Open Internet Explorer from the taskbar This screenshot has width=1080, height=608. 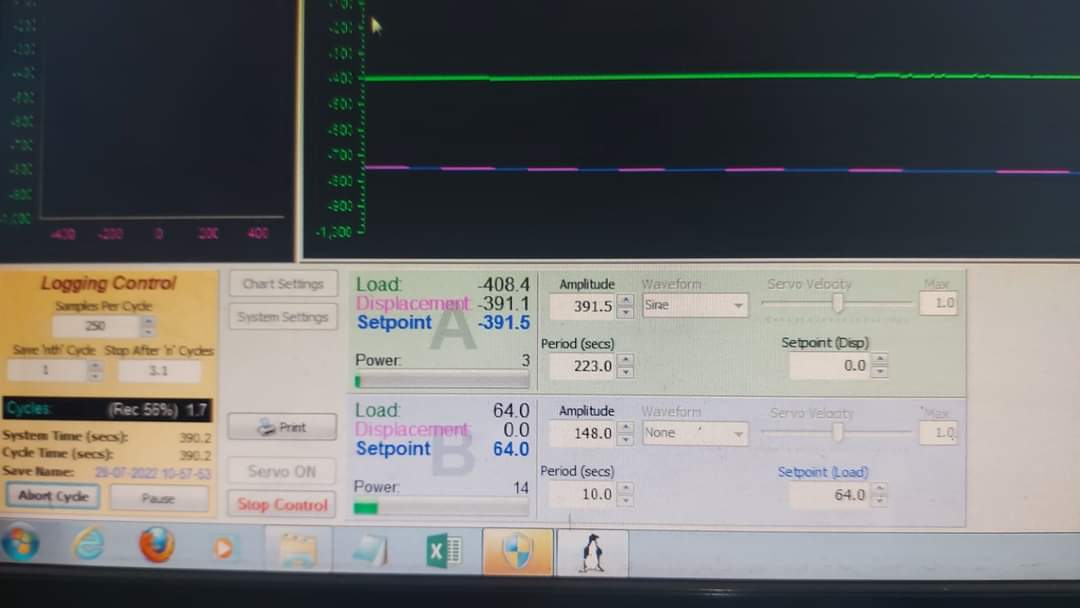point(89,545)
